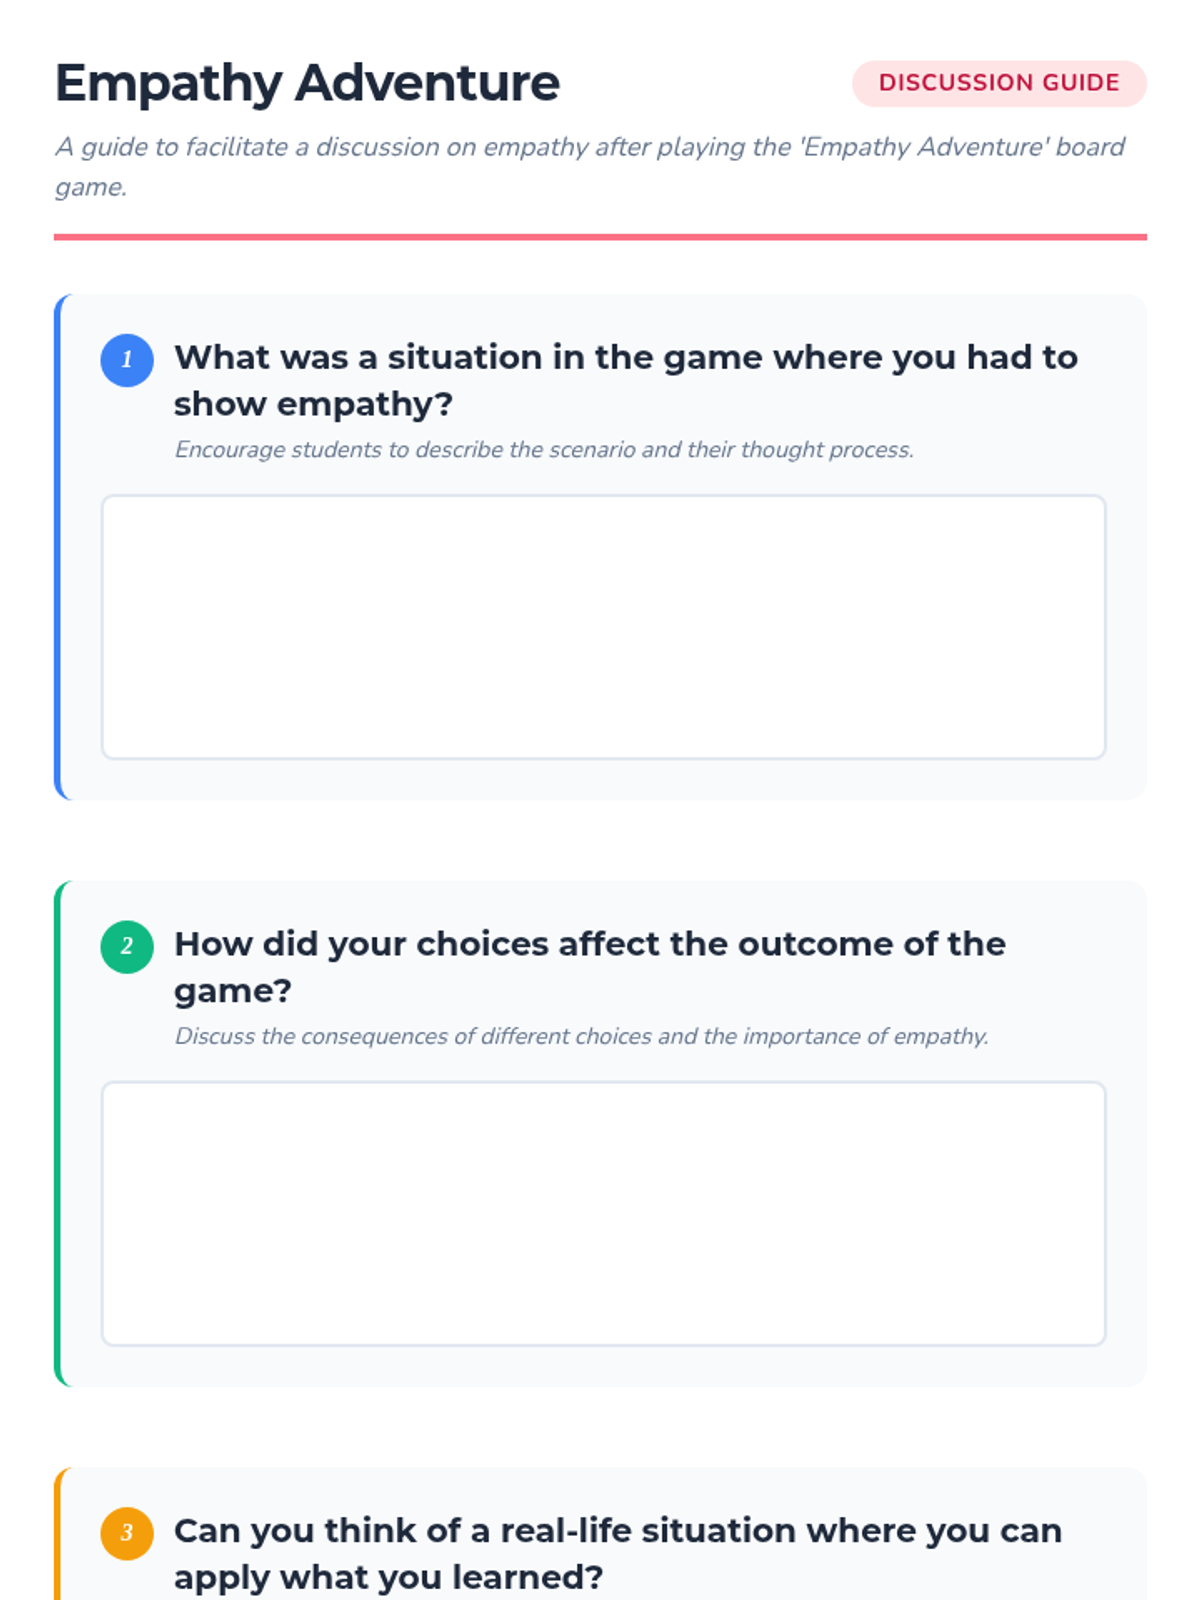This screenshot has width=1200, height=1600.
Task: Click the hint 'Encourage students to describe the scenario'
Action: pyautogui.click(x=544, y=450)
